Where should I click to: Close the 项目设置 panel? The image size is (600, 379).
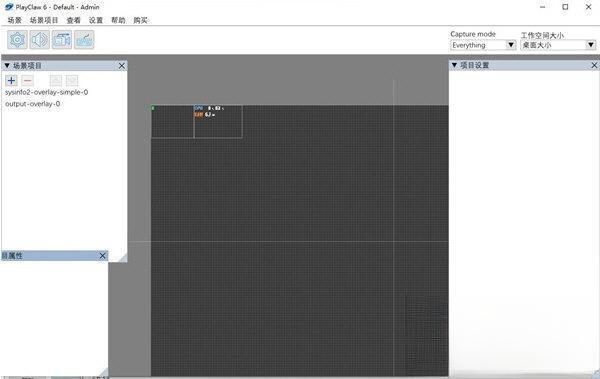tap(594, 65)
